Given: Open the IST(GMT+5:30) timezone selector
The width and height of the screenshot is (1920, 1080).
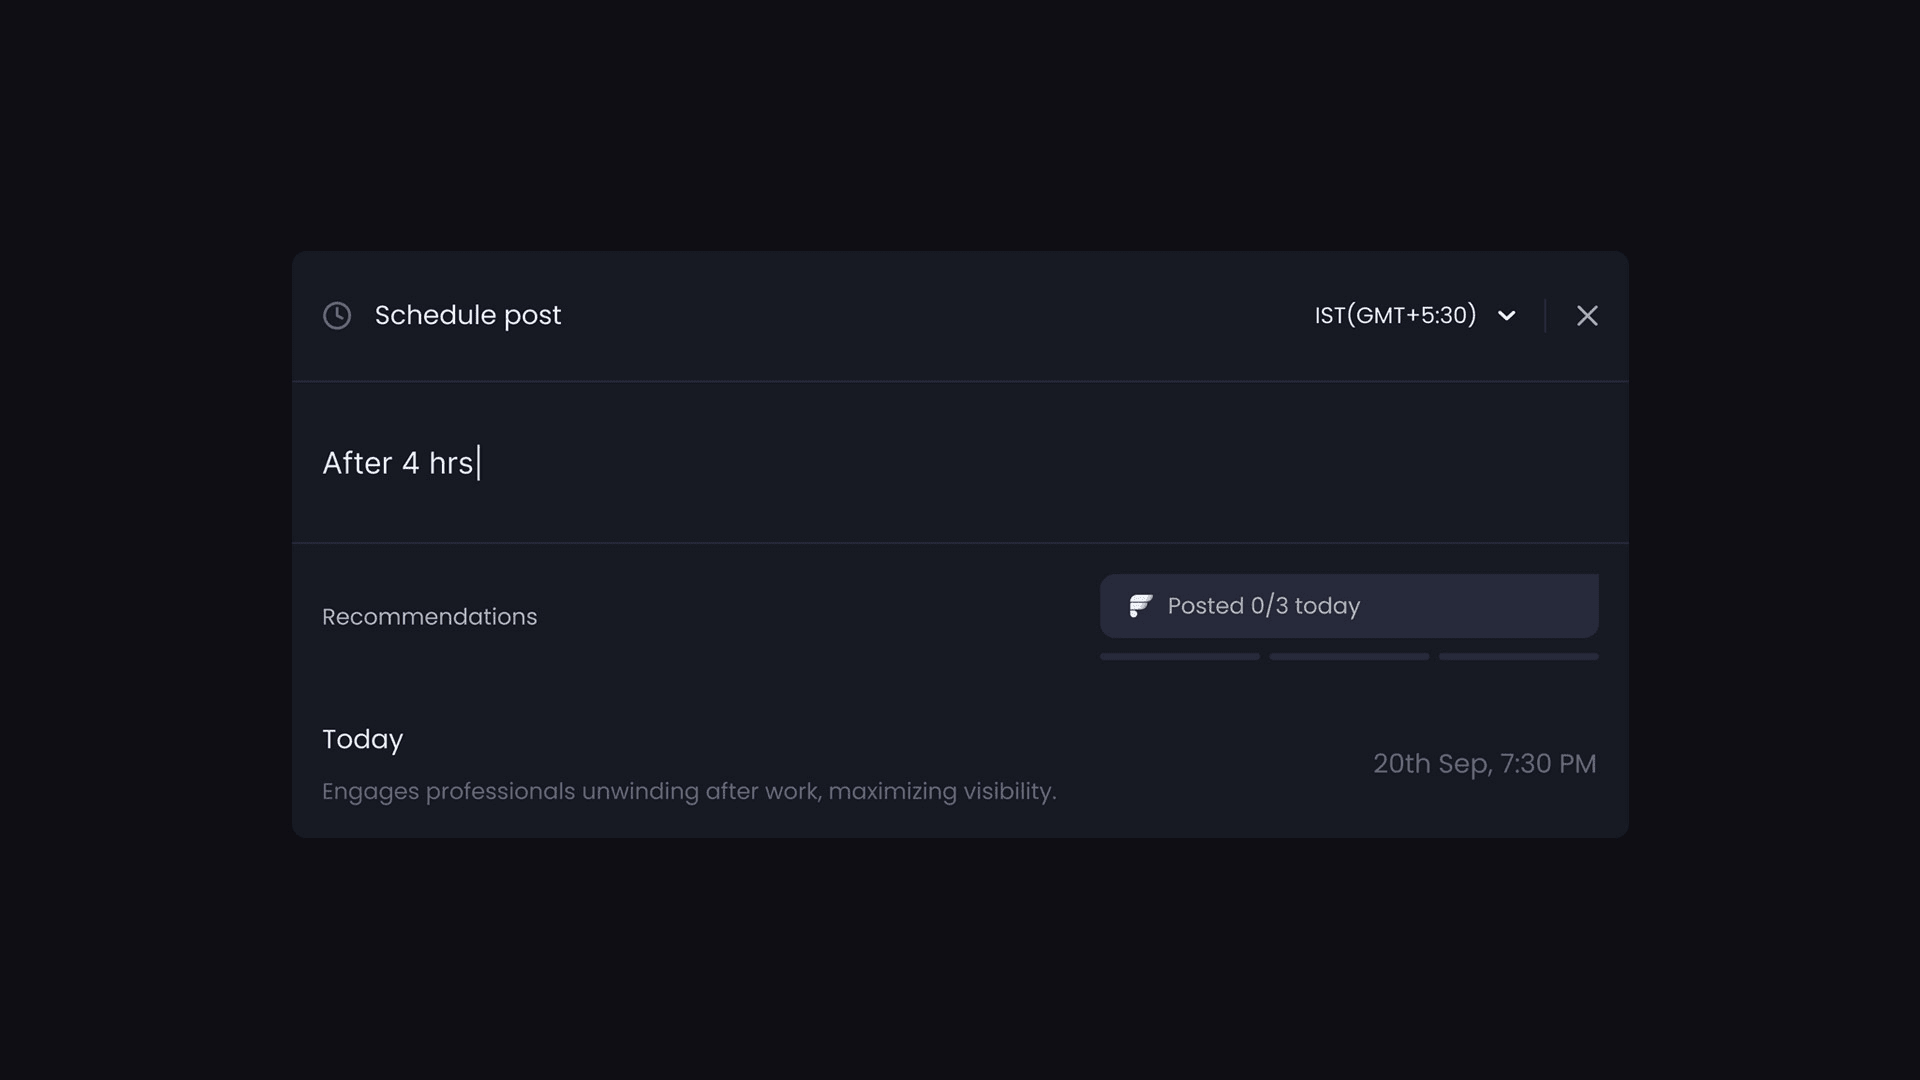Looking at the screenshot, I should tap(1395, 316).
